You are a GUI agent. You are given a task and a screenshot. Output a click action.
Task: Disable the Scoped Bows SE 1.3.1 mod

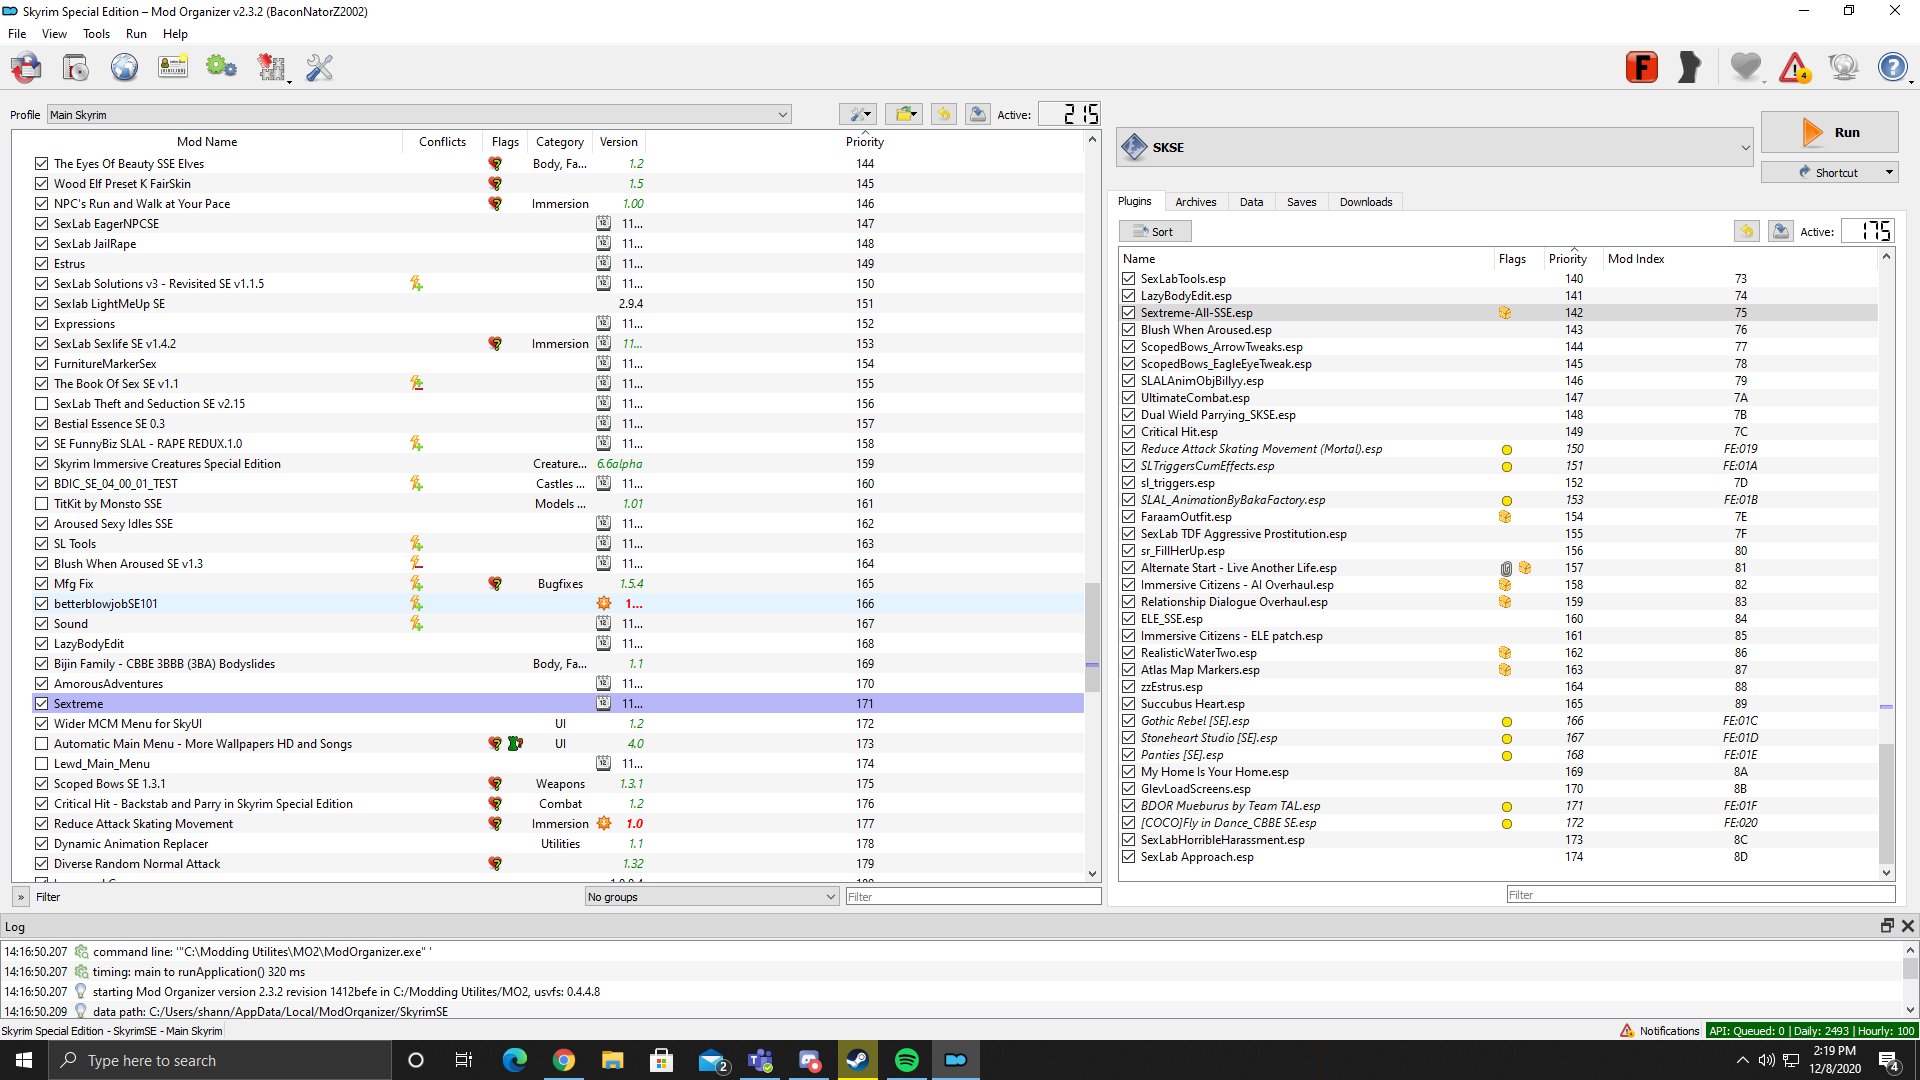[x=41, y=784]
